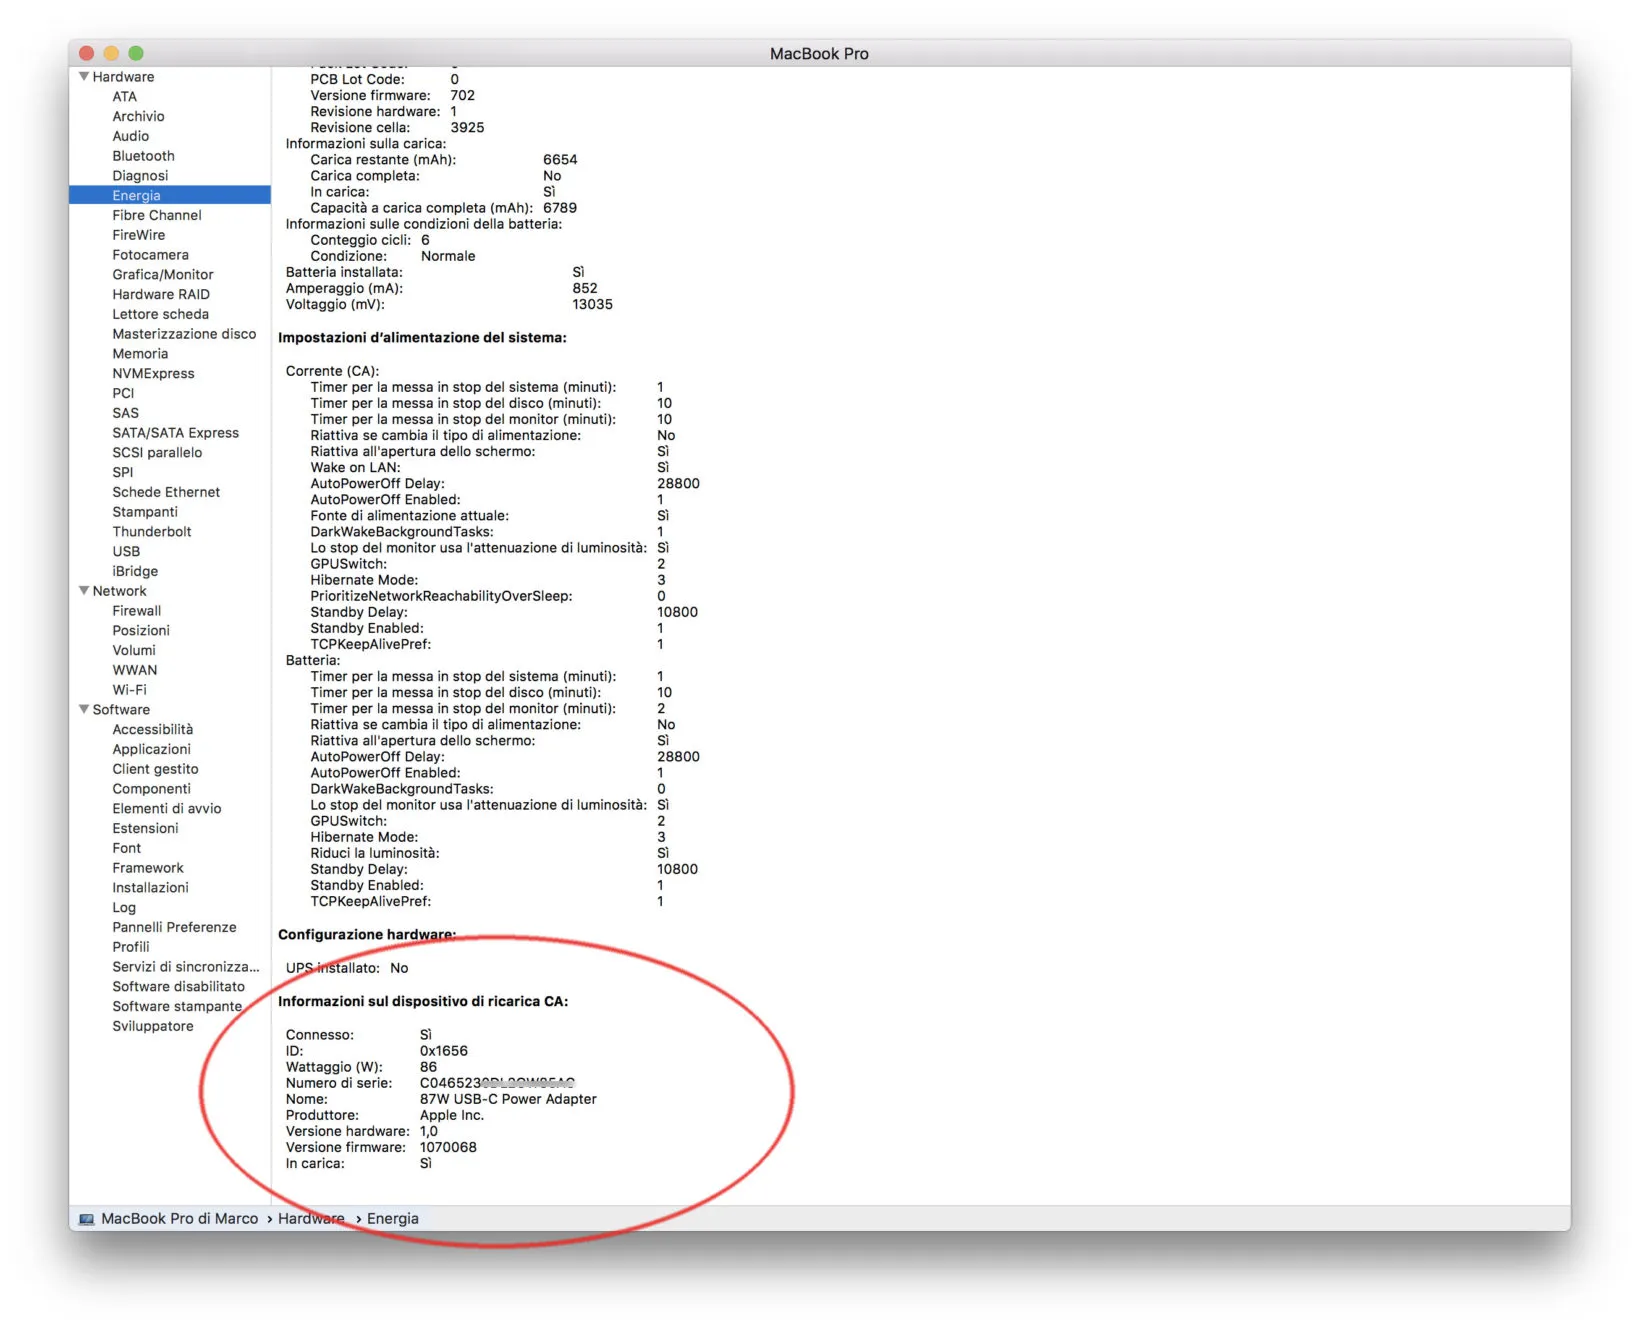Select Client gestito in the sidebar
Screen dimensions: 1640x1330
155,770
